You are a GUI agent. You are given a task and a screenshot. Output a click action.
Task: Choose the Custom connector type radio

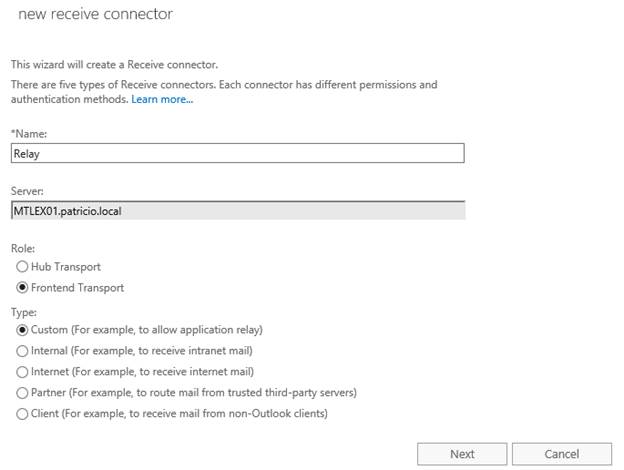tap(22, 330)
